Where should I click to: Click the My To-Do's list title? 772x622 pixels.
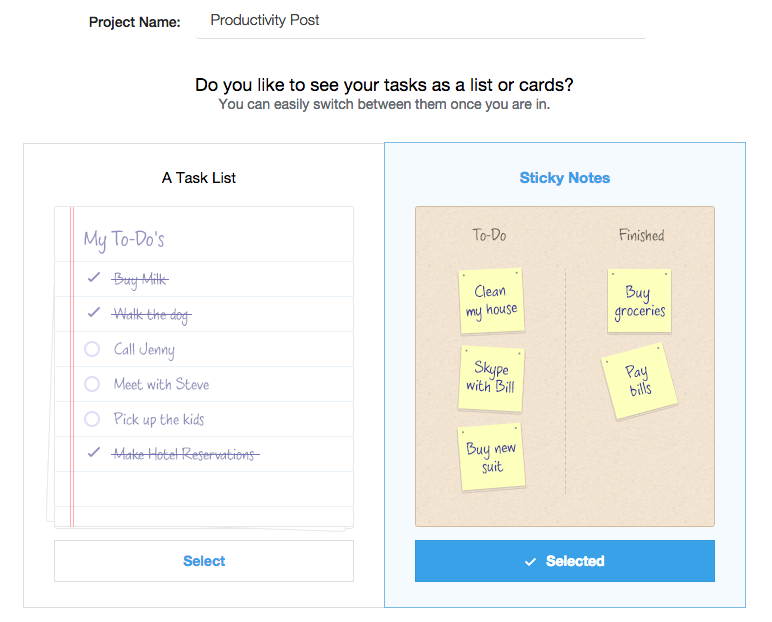click(x=124, y=239)
